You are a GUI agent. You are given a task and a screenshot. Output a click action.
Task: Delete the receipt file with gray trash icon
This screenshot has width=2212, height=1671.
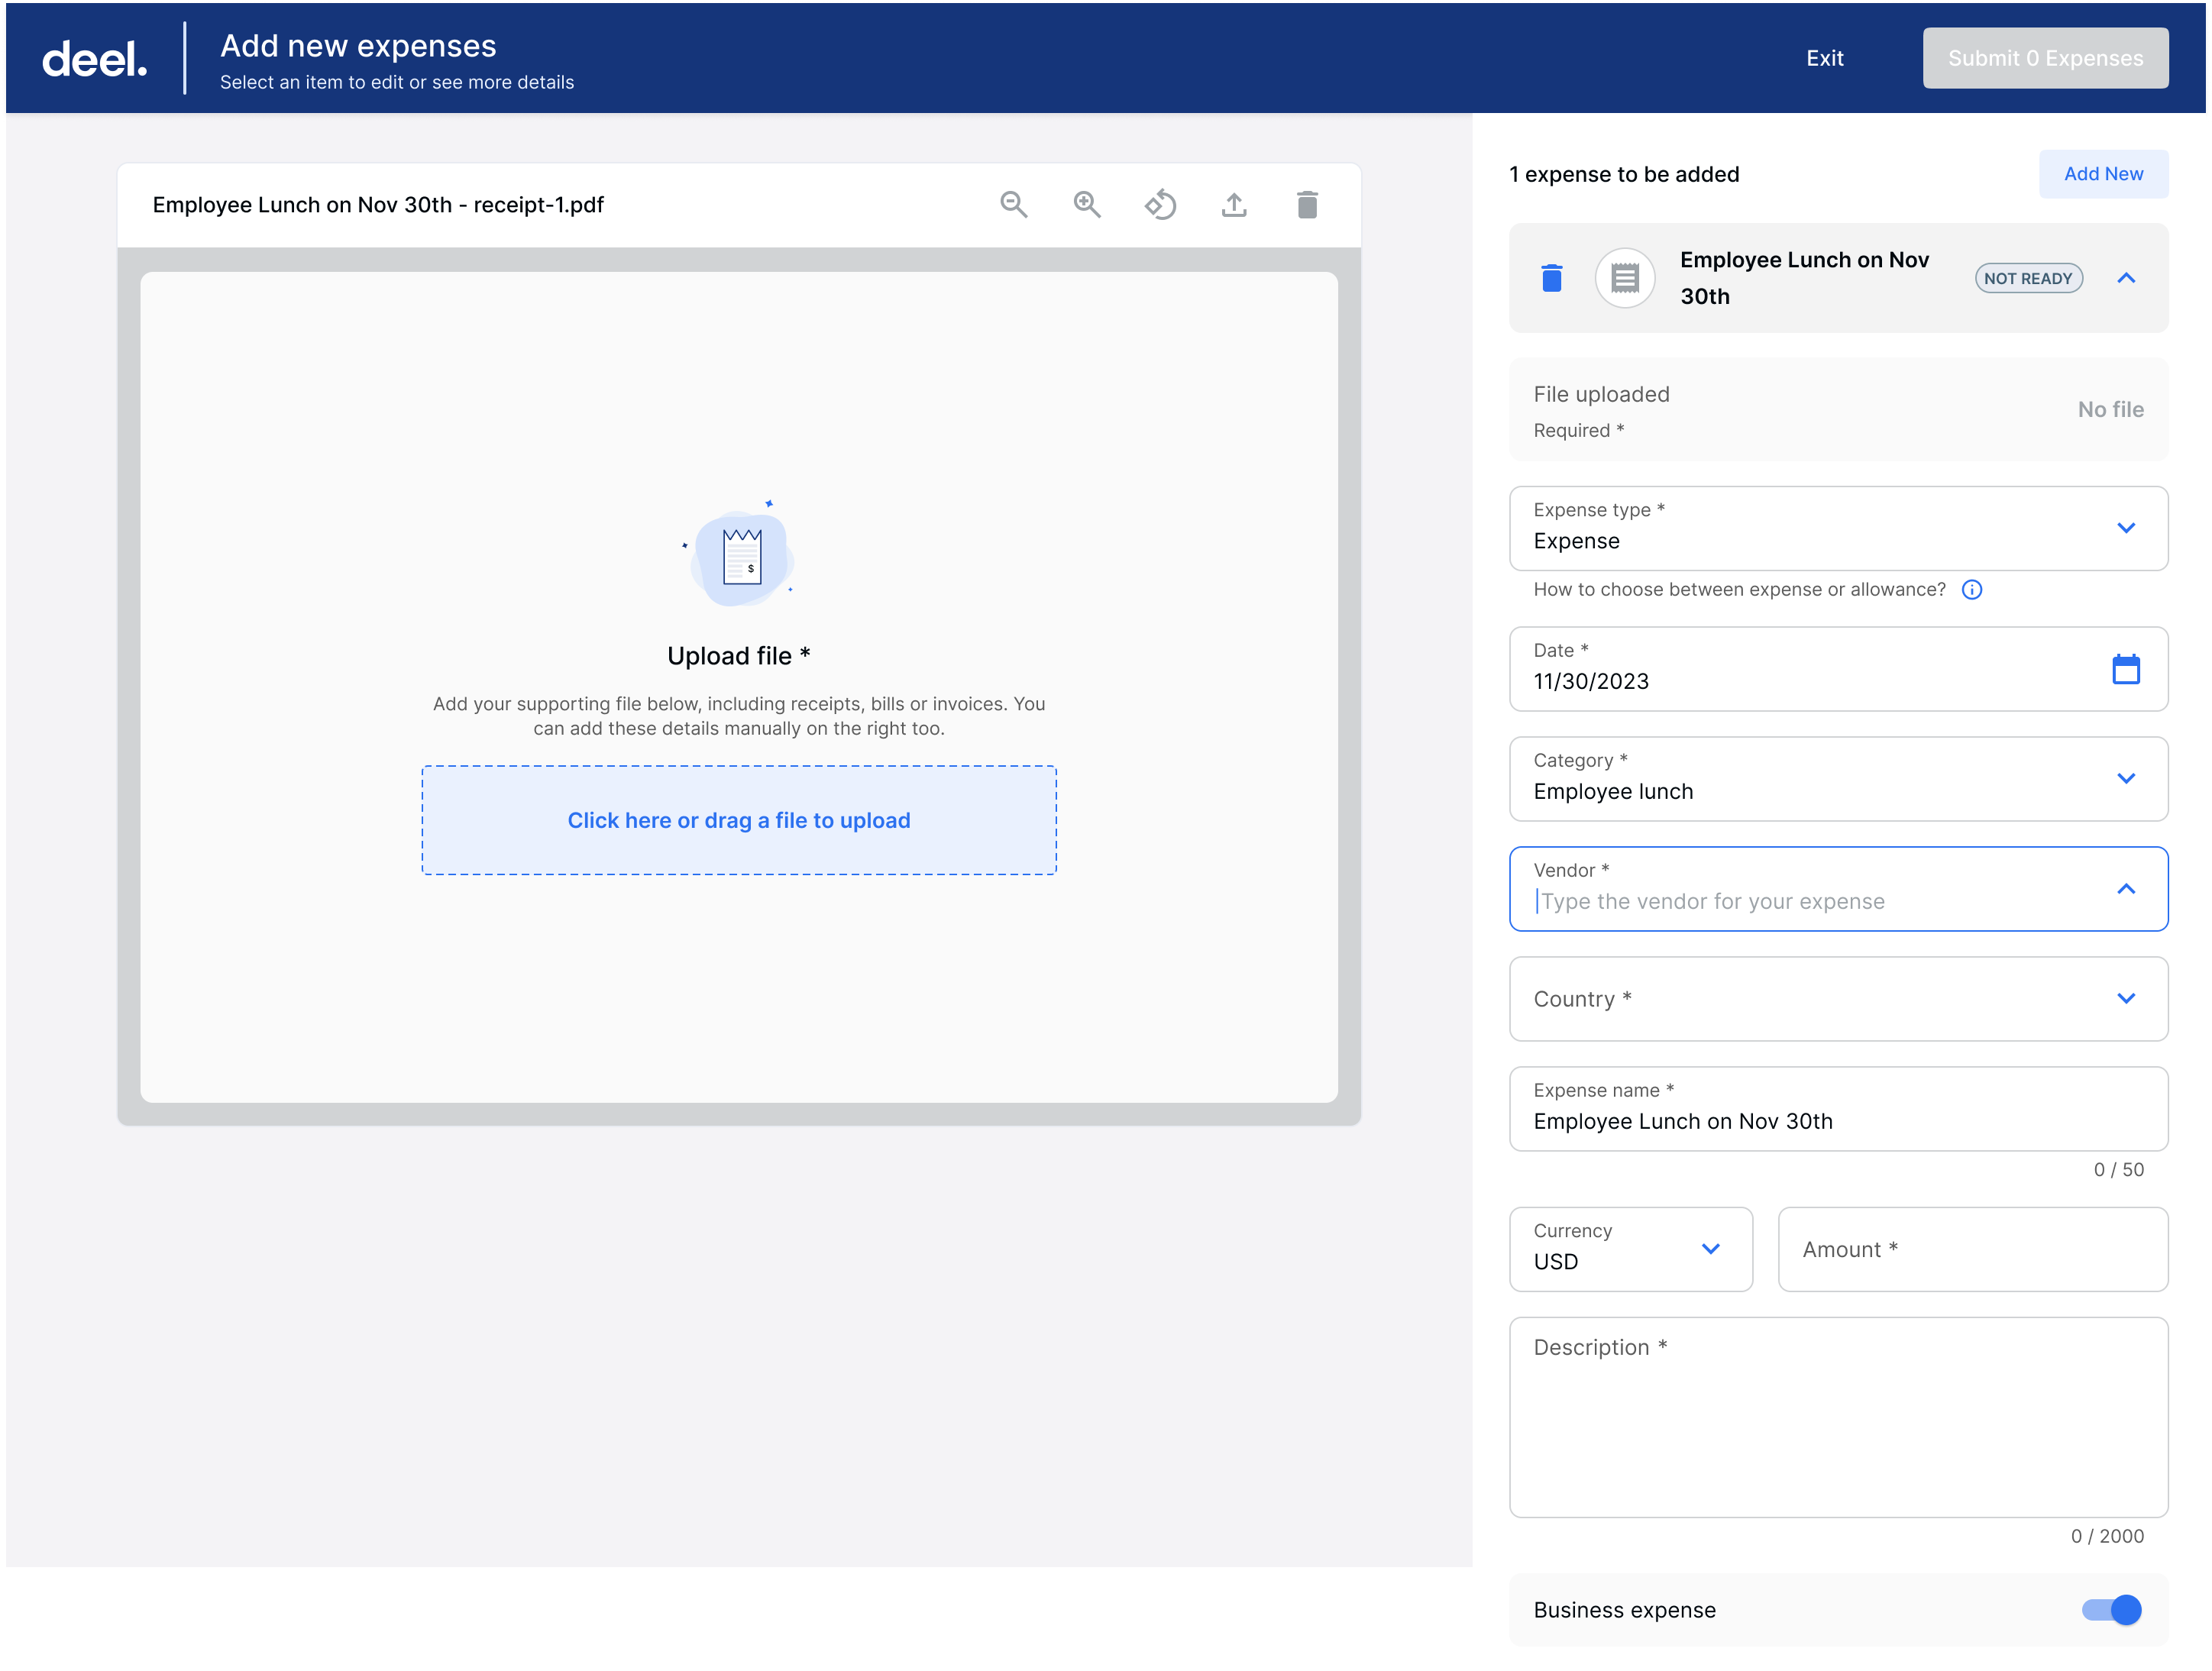1307,205
